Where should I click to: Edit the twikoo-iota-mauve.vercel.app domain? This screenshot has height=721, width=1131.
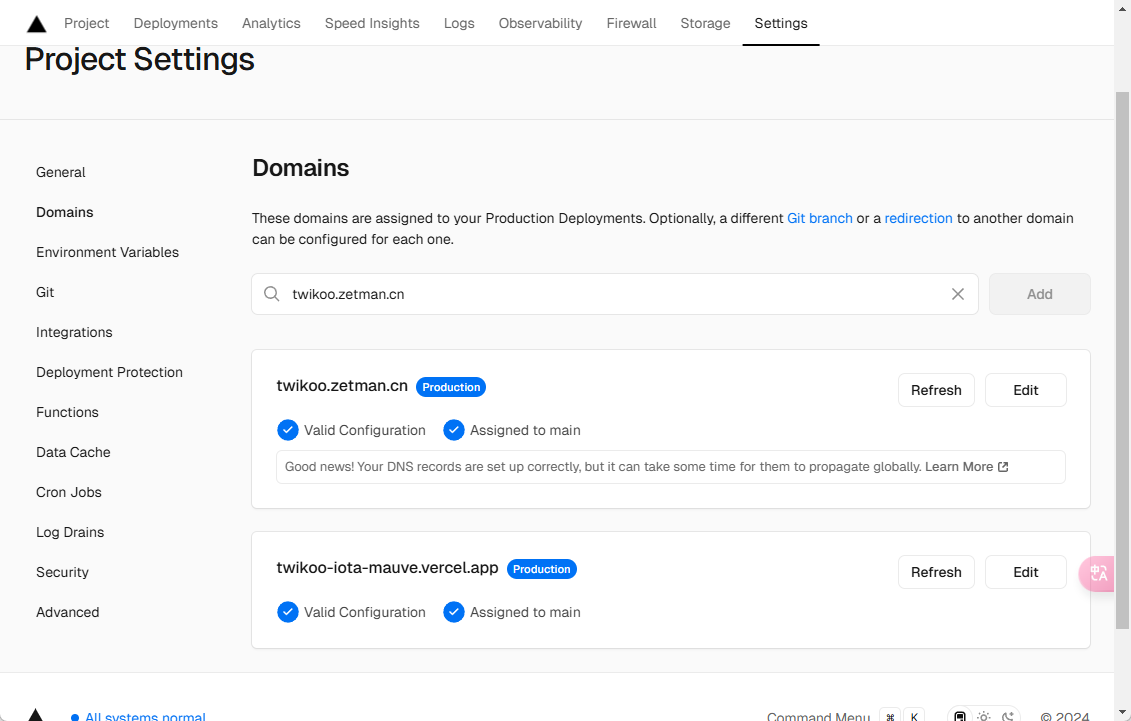[1025, 572]
